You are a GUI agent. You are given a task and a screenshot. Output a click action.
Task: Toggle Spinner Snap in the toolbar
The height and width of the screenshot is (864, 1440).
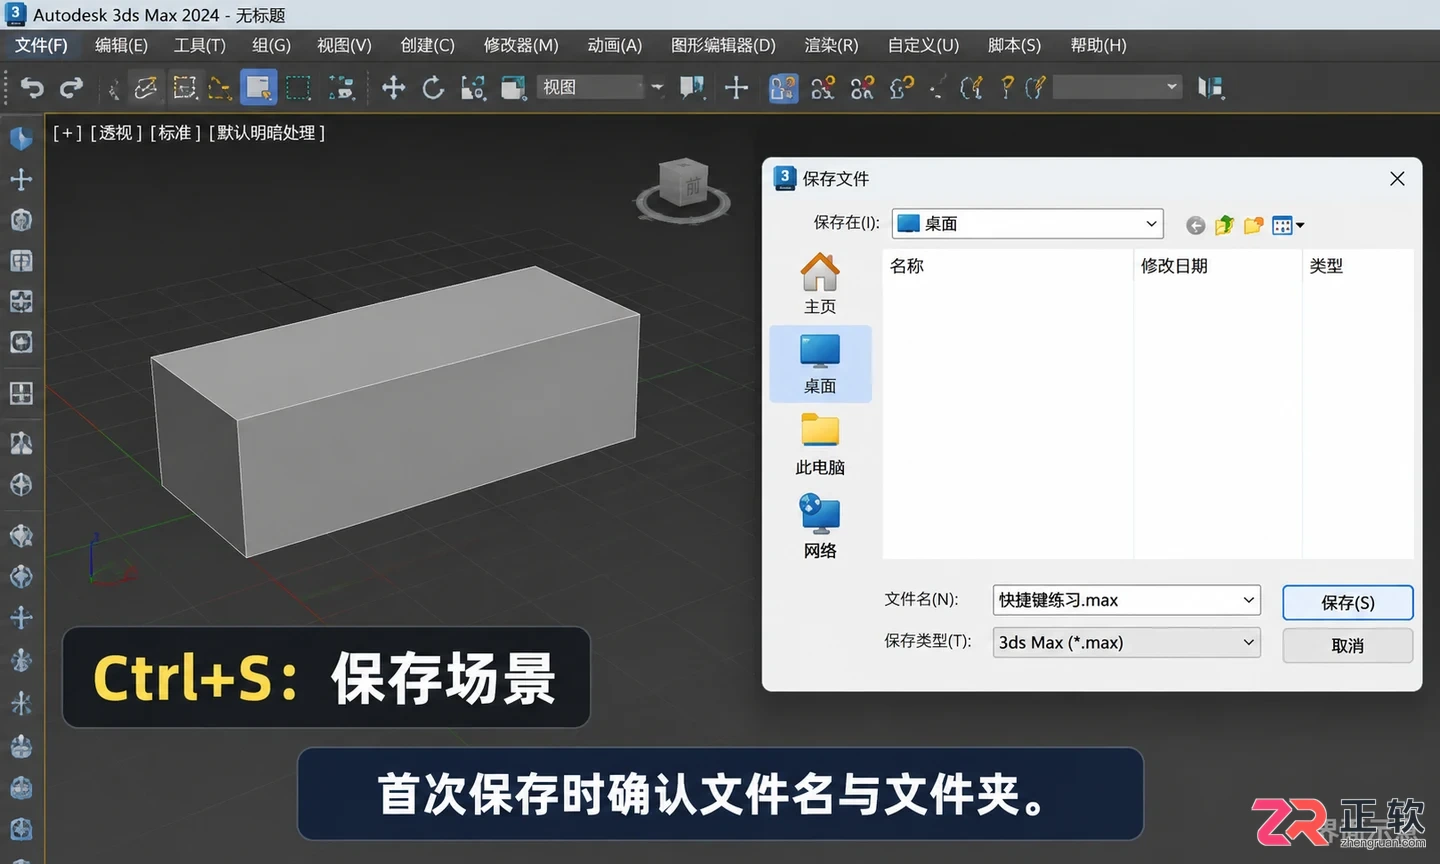tap(902, 88)
